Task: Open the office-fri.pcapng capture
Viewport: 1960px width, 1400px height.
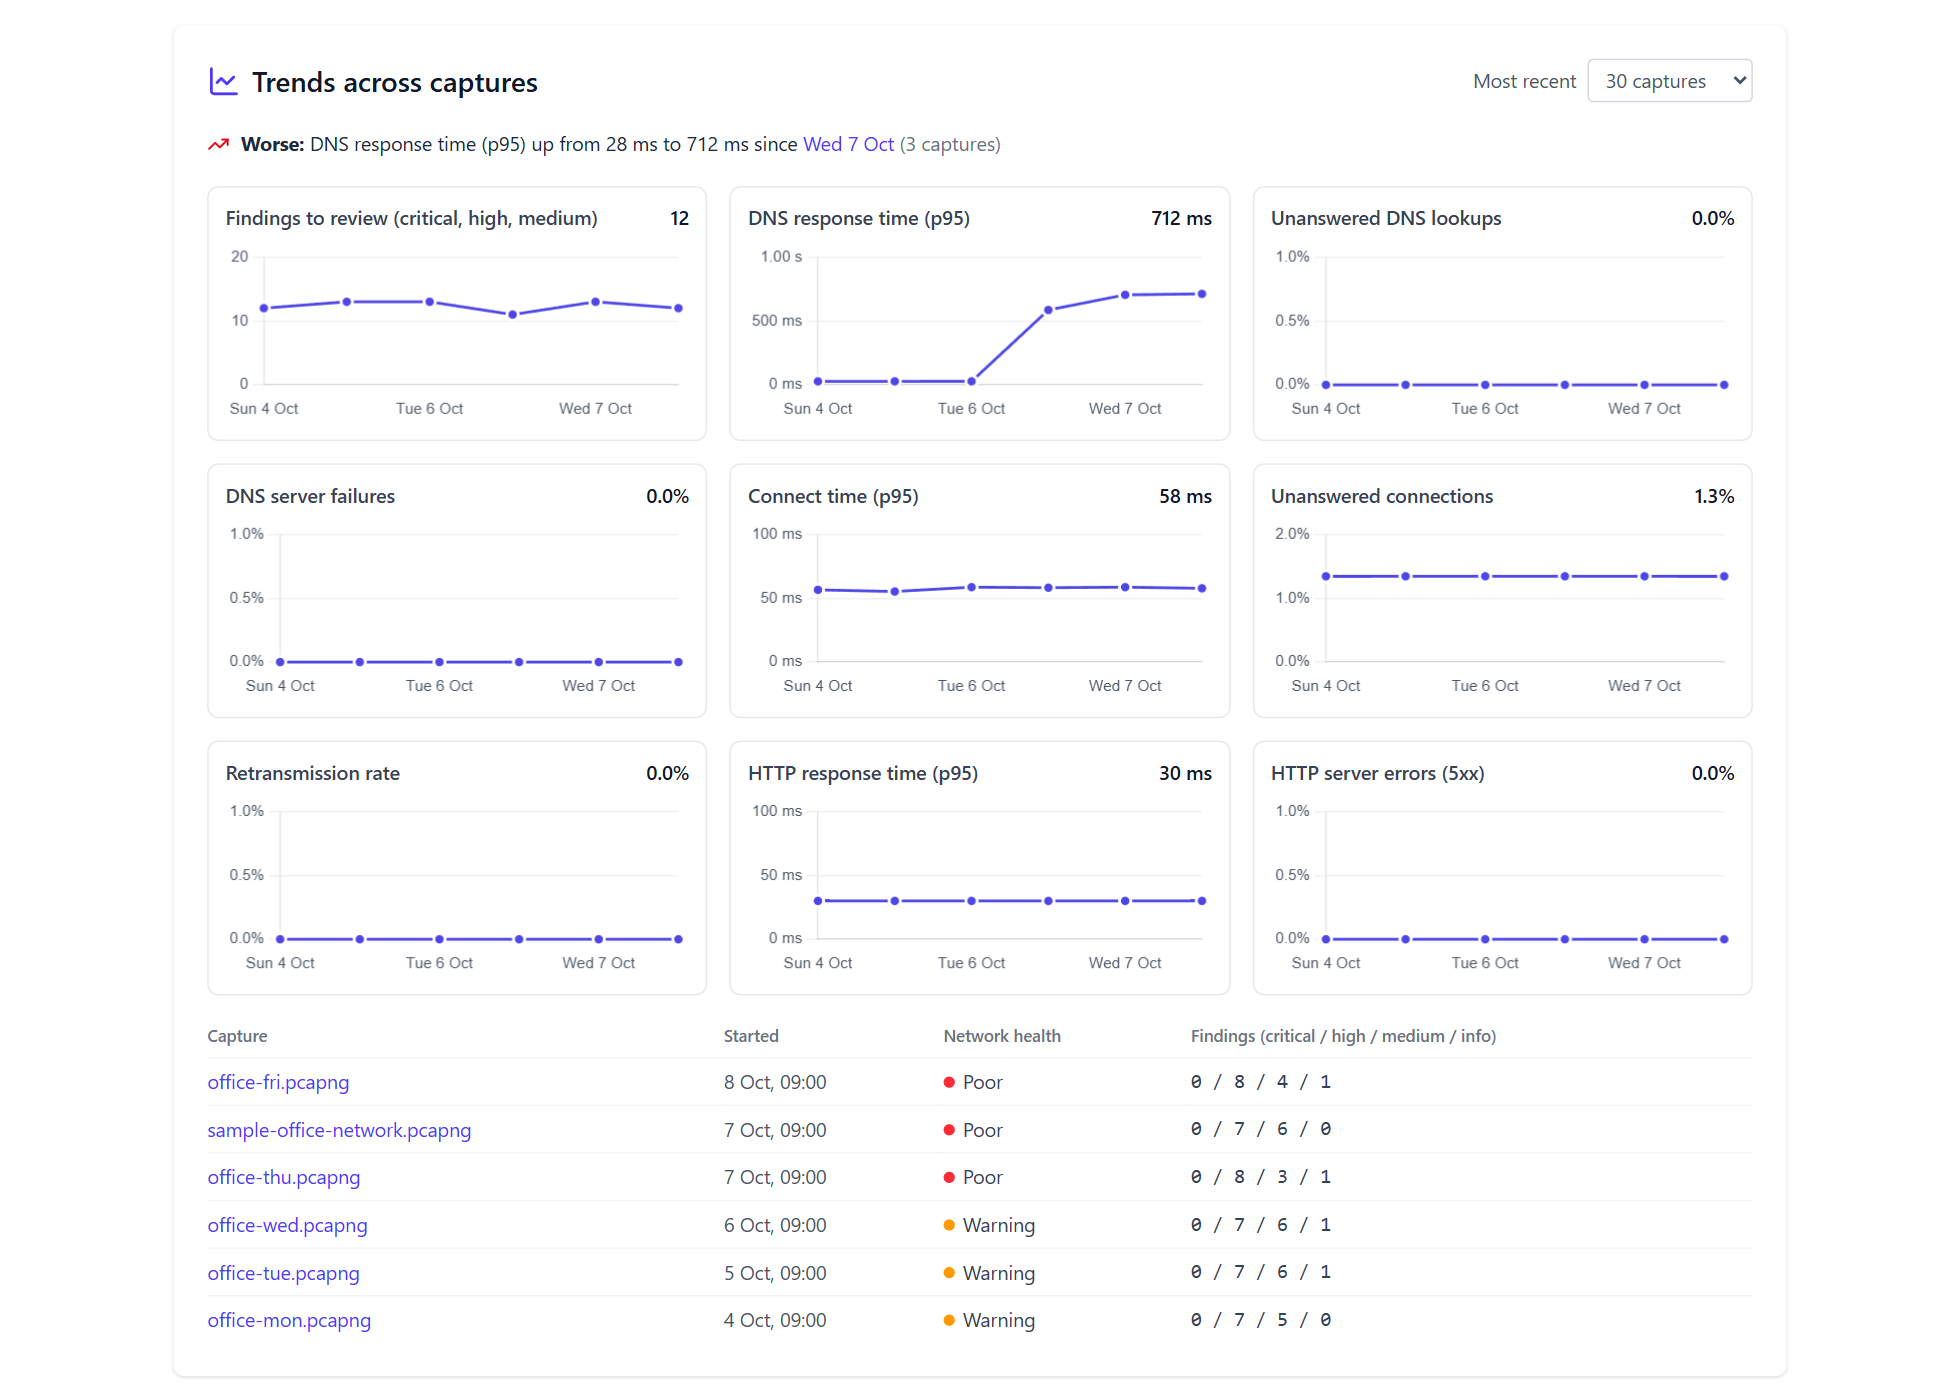Action: pos(278,1082)
